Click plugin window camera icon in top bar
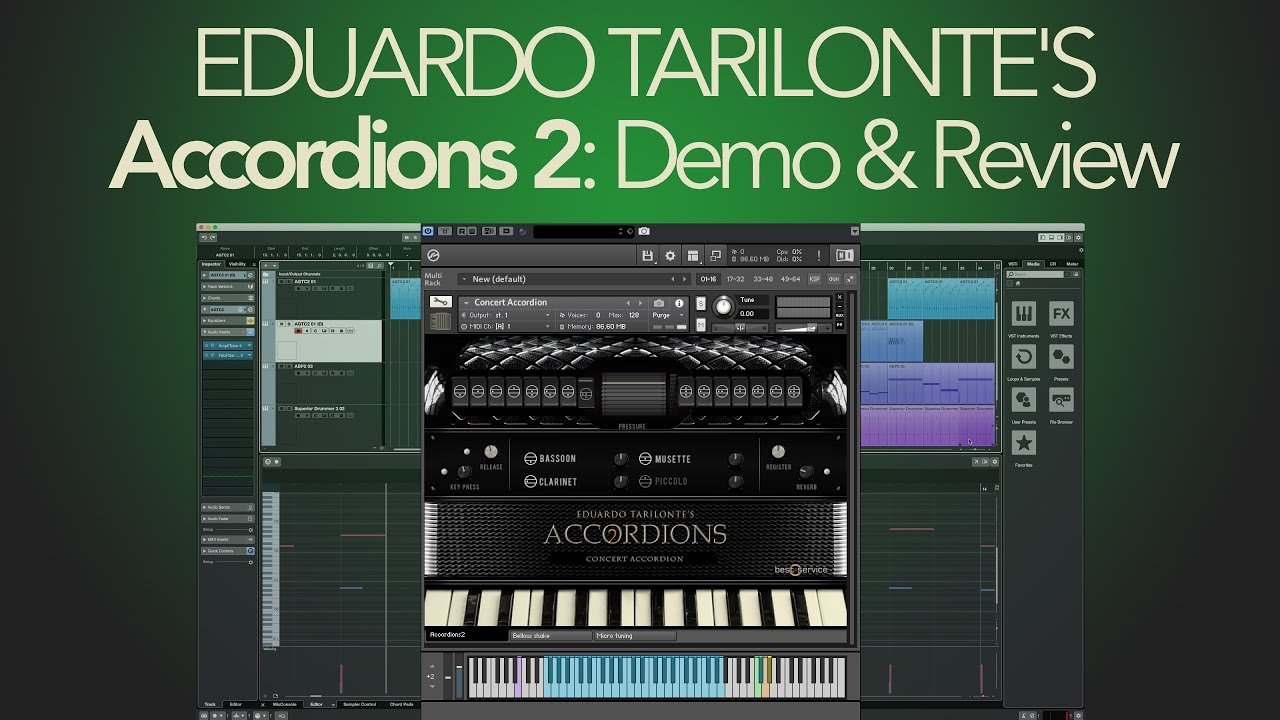The image size is (1280, 720). coord(644,231)
